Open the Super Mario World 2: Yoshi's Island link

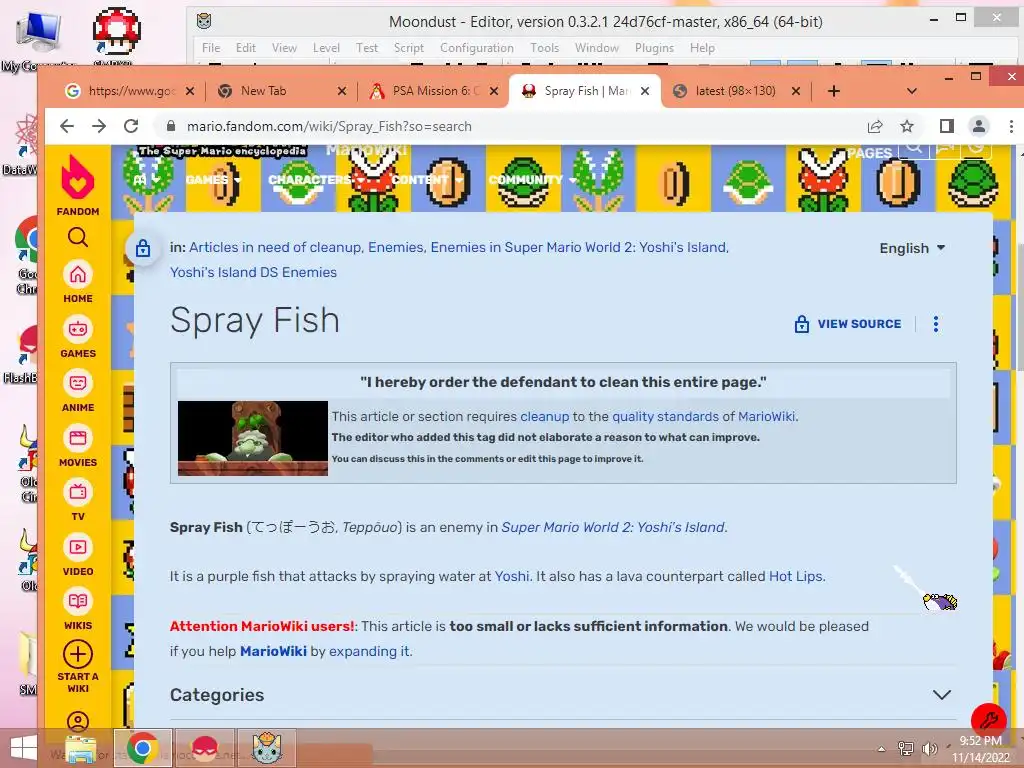[613, 527]
